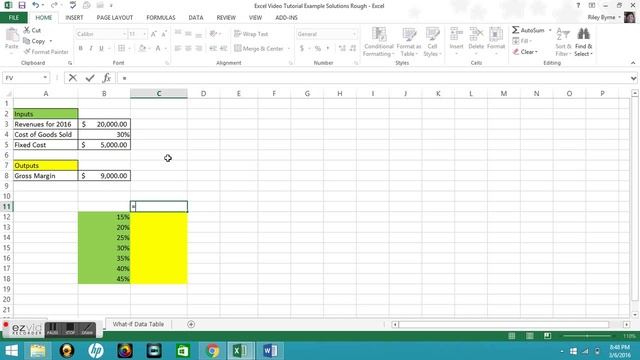The image size is (640, 360).
Task: Open Insert Function fx dialog
Action: coord(107,78)
